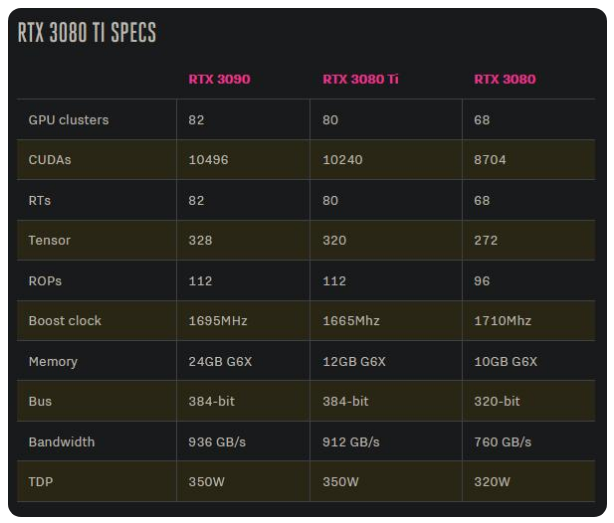This screenshot has height=523, width=614.
Task: Select the 760 GB/s bandwidth cell
Action: tap(502, 441)
